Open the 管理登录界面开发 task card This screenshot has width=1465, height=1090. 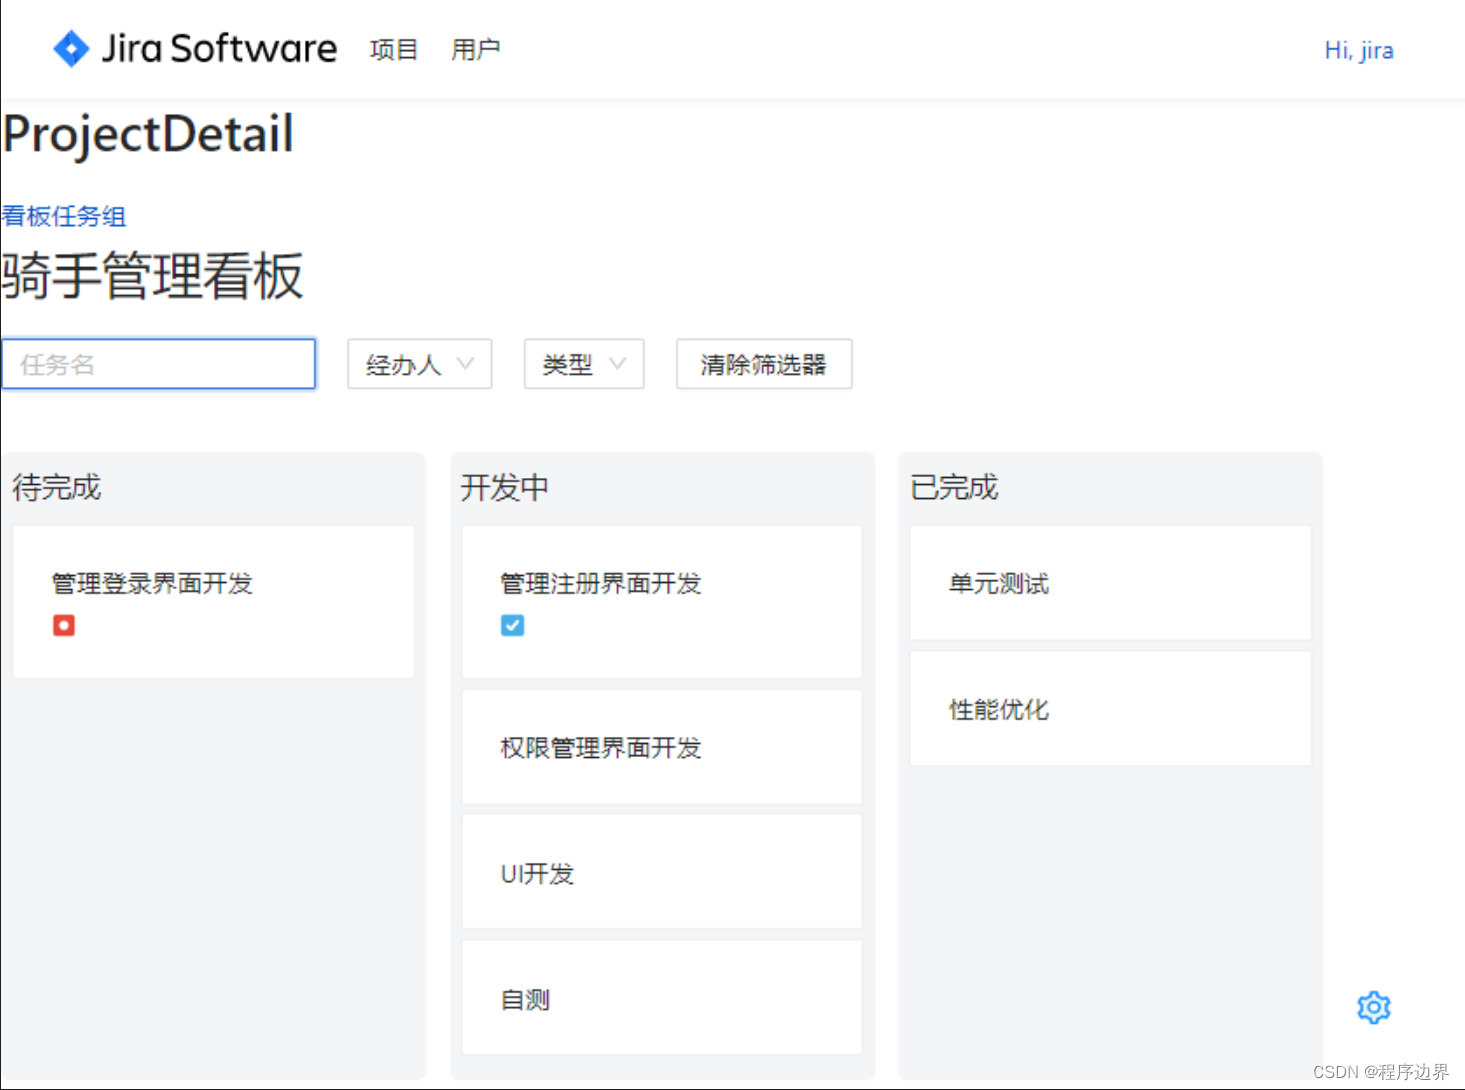213,602
